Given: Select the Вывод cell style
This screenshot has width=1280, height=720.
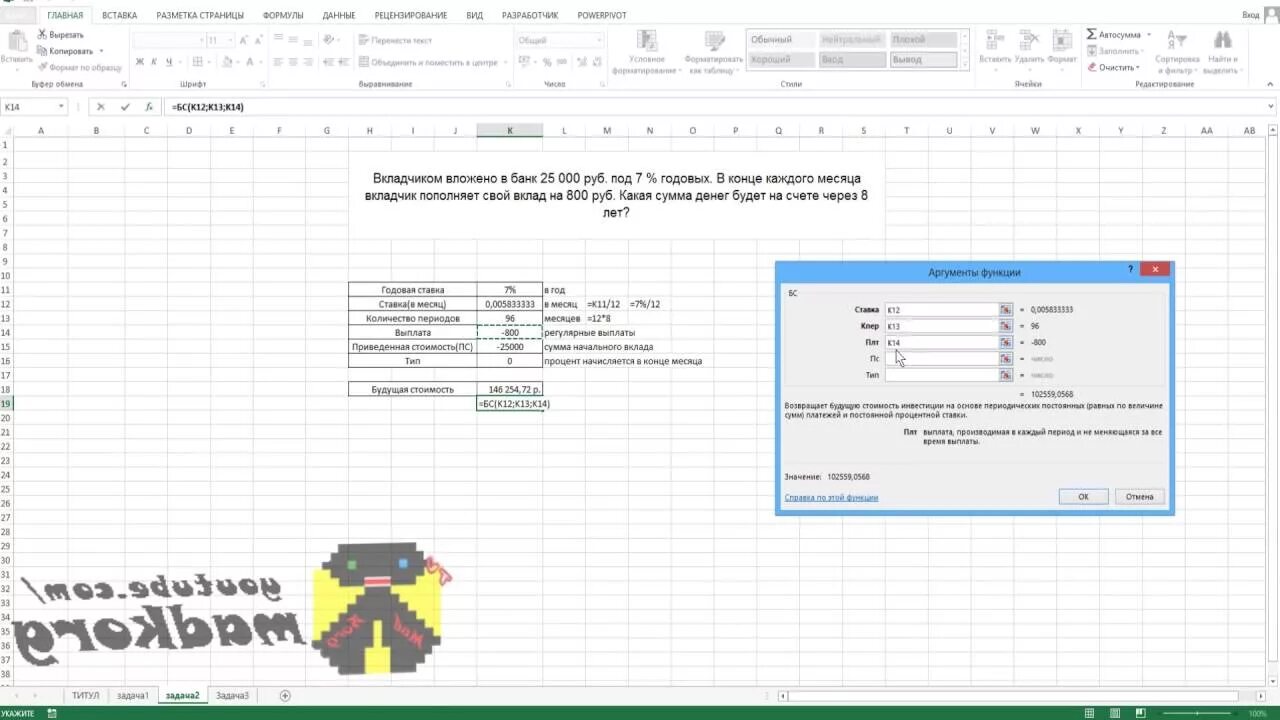Looking at the screenshot, I should [x=922, y=60].
